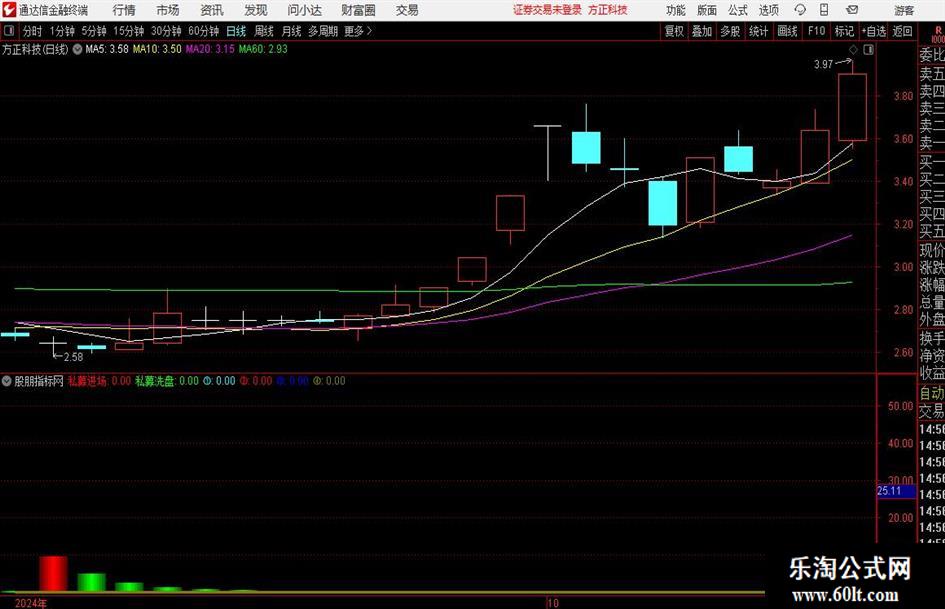This screenshot has width=945, height=609.
Task: Click the tall red indicator bar
Action: [x=54, y=573]
